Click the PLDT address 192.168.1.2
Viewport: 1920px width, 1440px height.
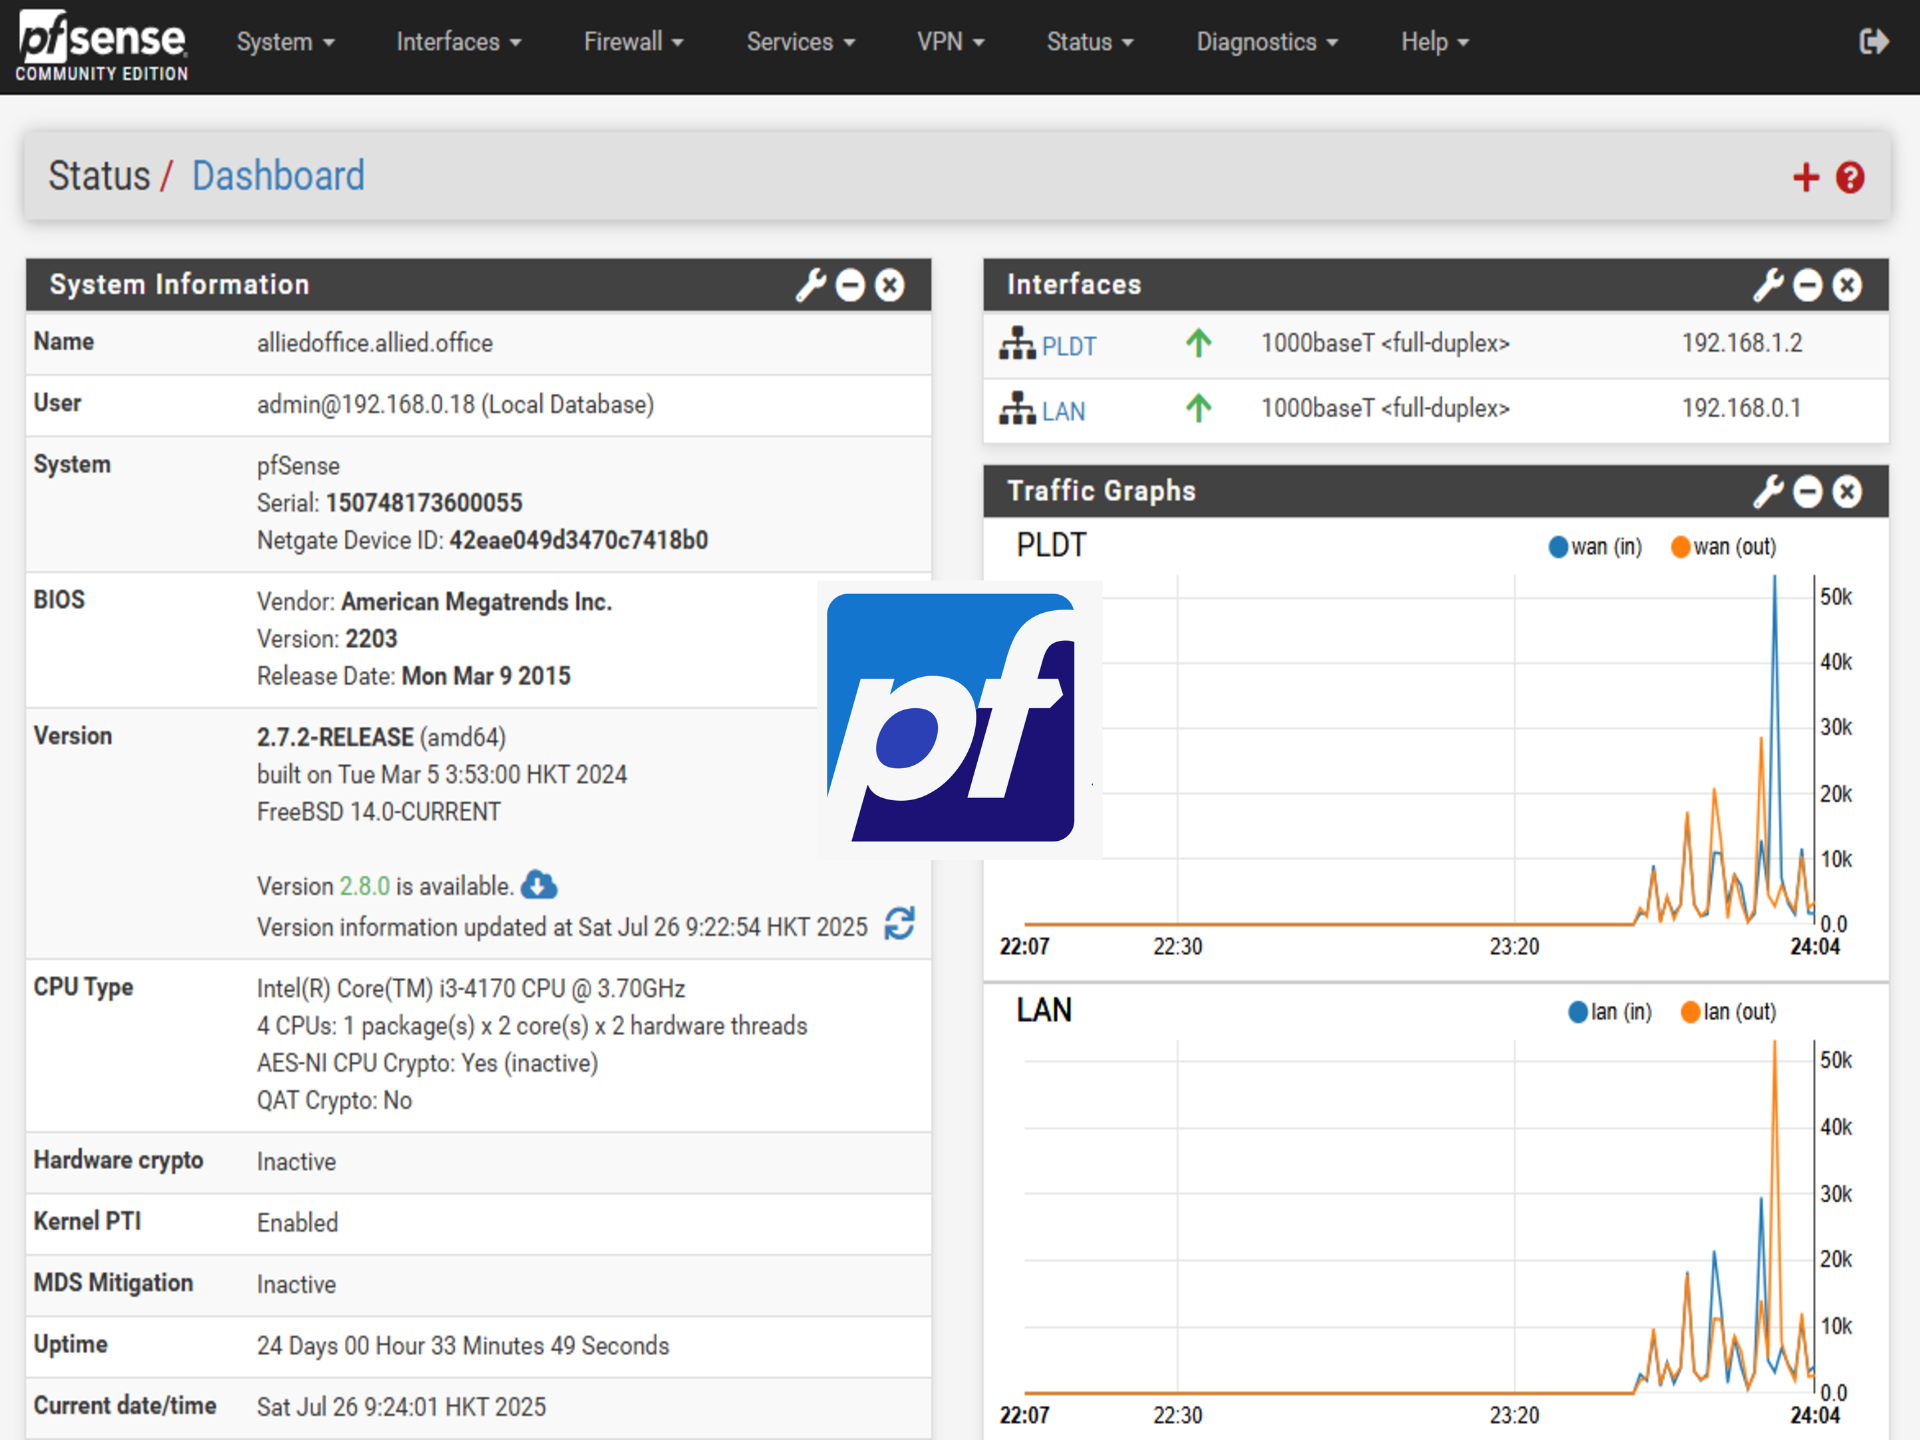[1742, 343]
